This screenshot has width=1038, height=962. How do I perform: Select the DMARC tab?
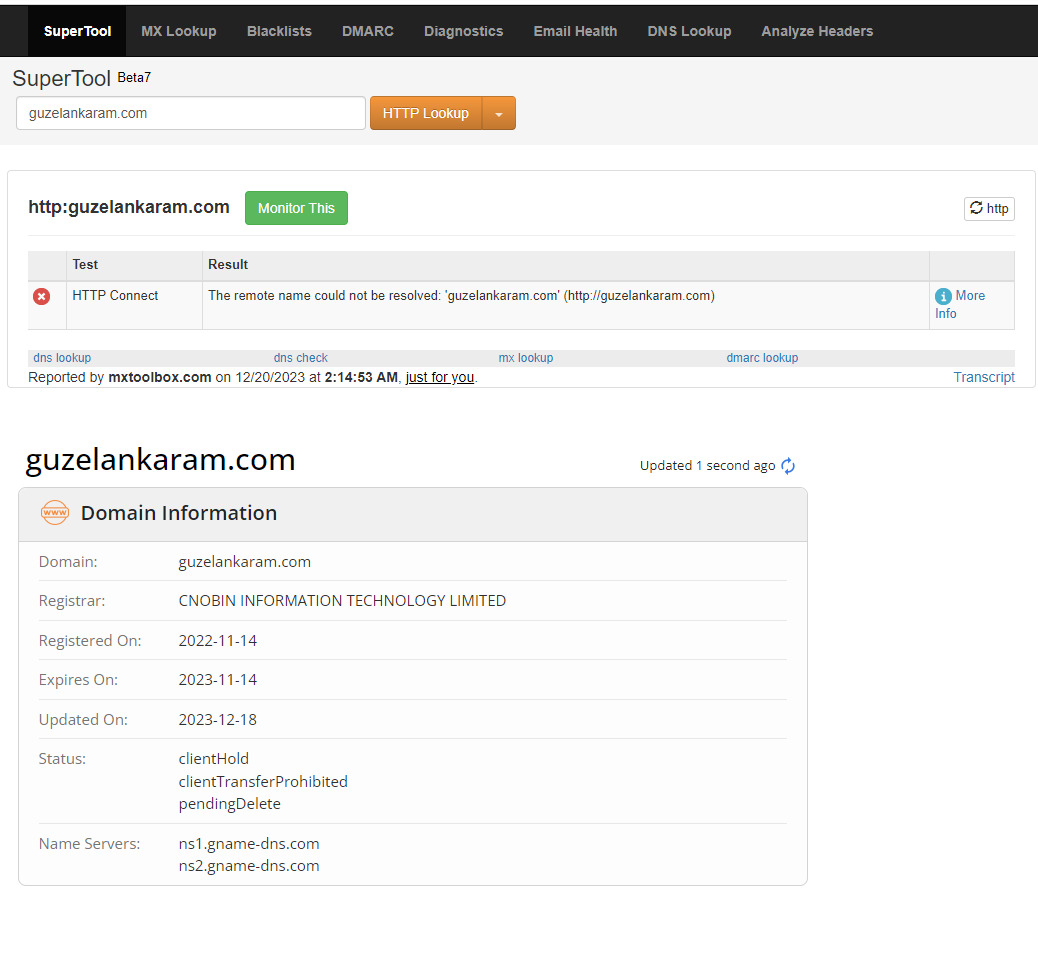point(367,30)
